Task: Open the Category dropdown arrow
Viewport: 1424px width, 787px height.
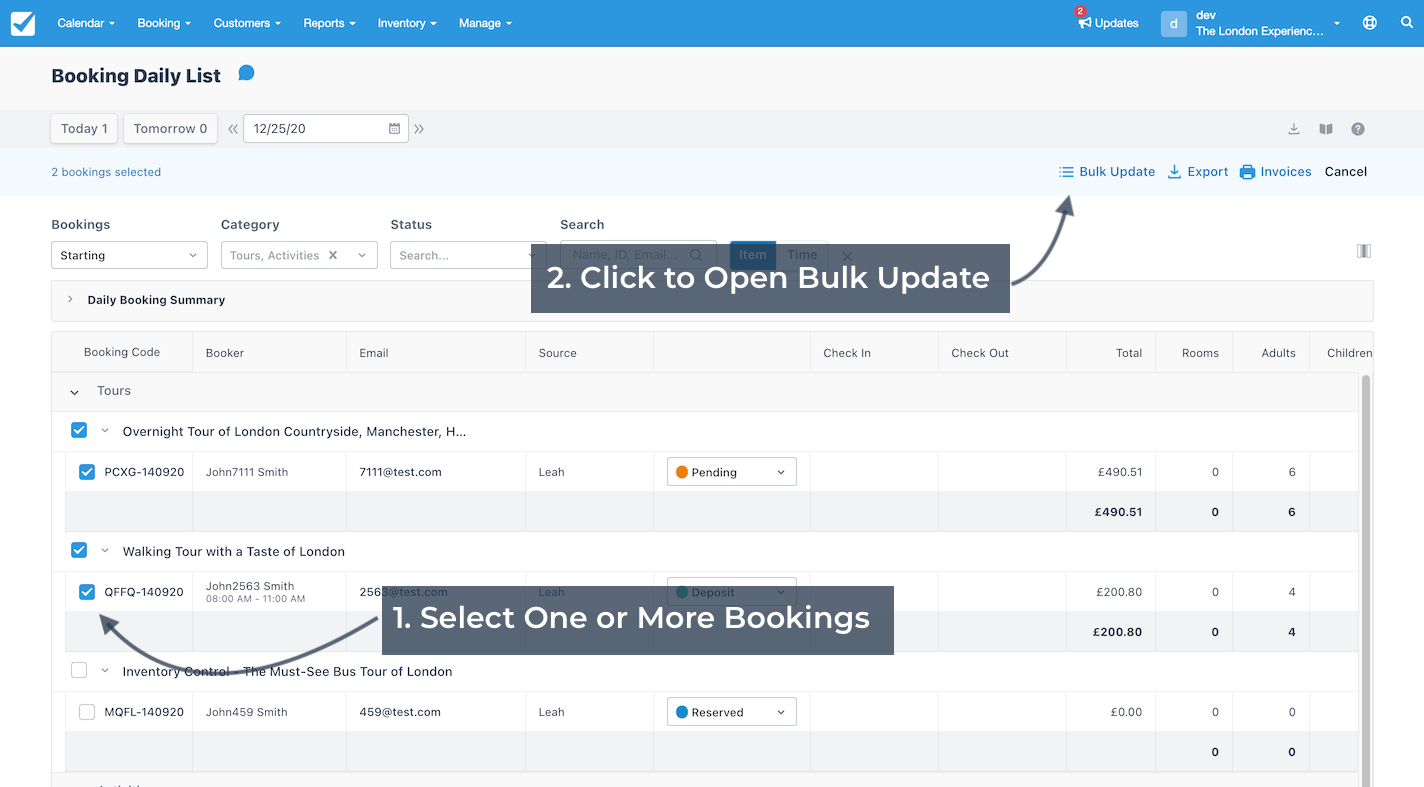Action: 362,255
